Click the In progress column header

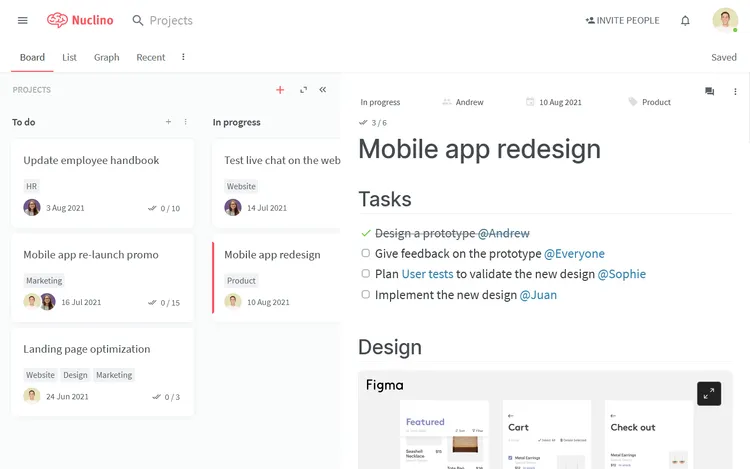pyautogui.click(x=236, y=122)
